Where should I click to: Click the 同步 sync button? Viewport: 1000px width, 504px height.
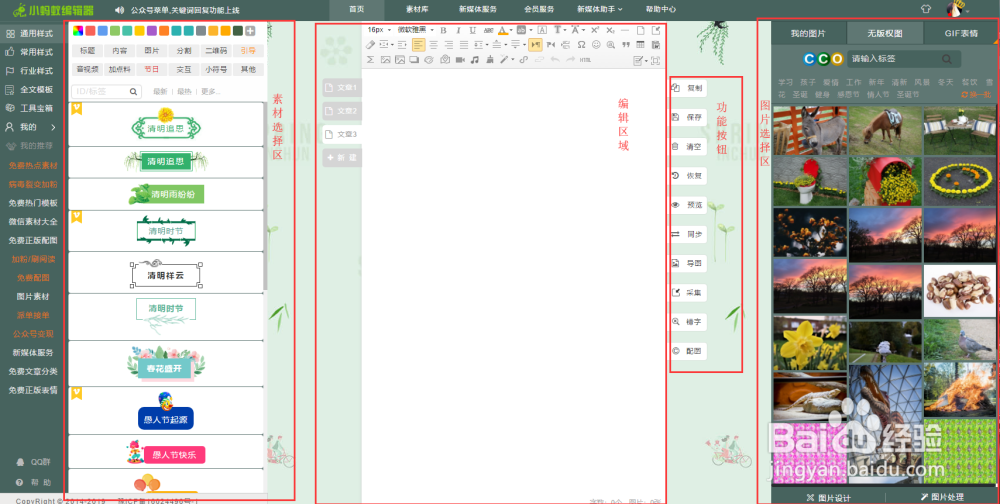click(689, 235)
